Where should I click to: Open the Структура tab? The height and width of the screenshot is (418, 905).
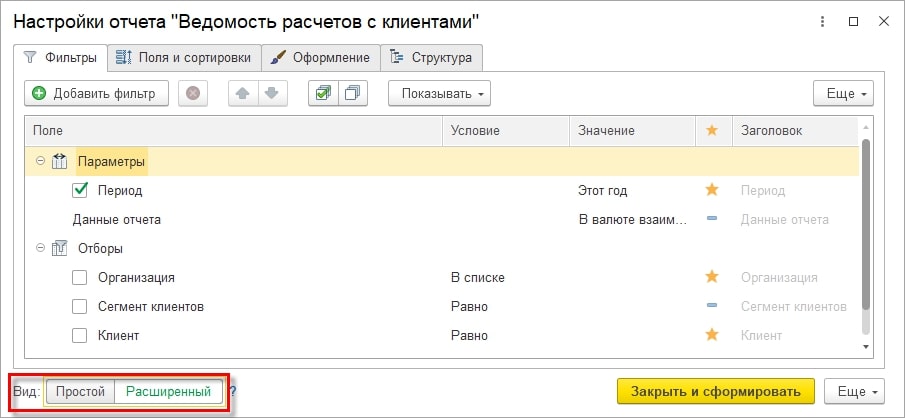(432, 58)
